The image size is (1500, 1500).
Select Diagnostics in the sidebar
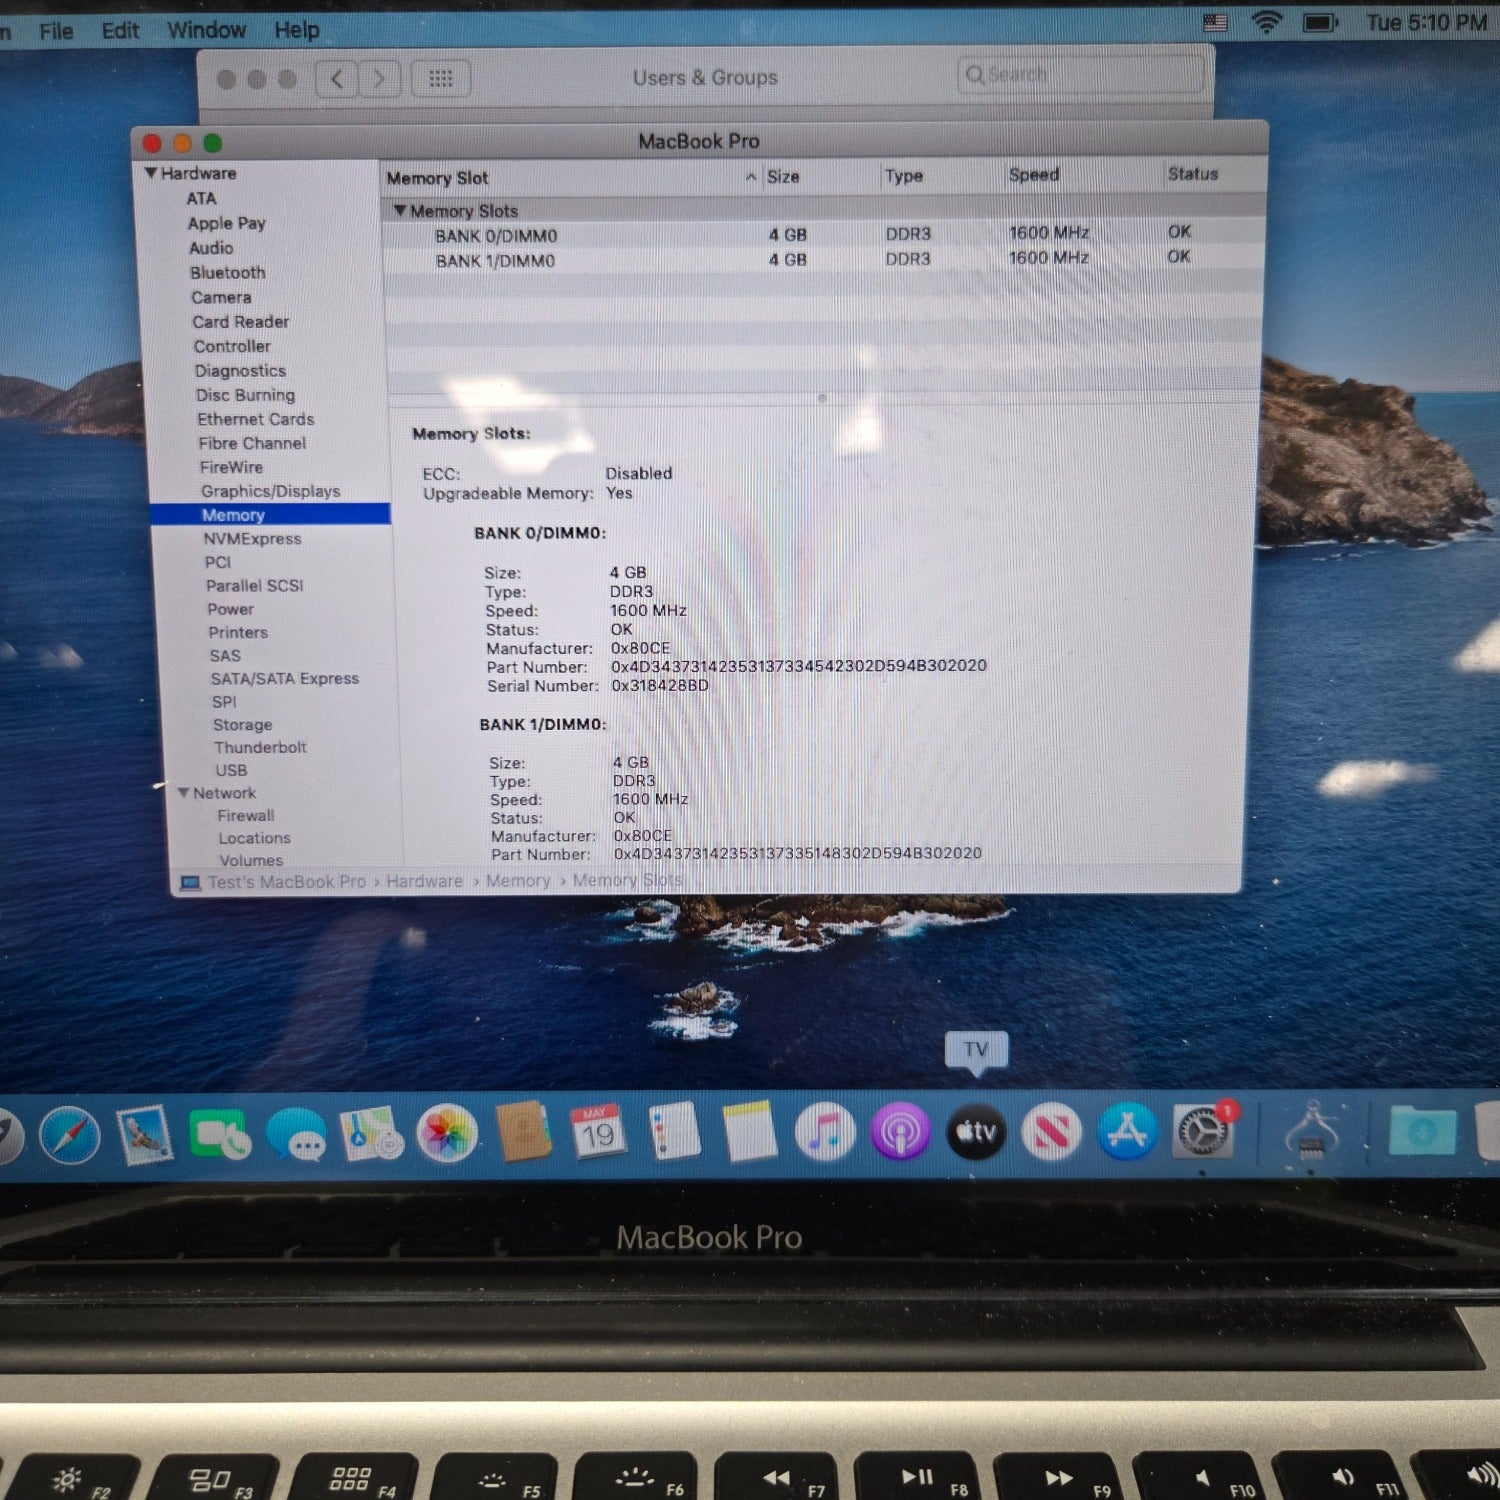point(240,371)
